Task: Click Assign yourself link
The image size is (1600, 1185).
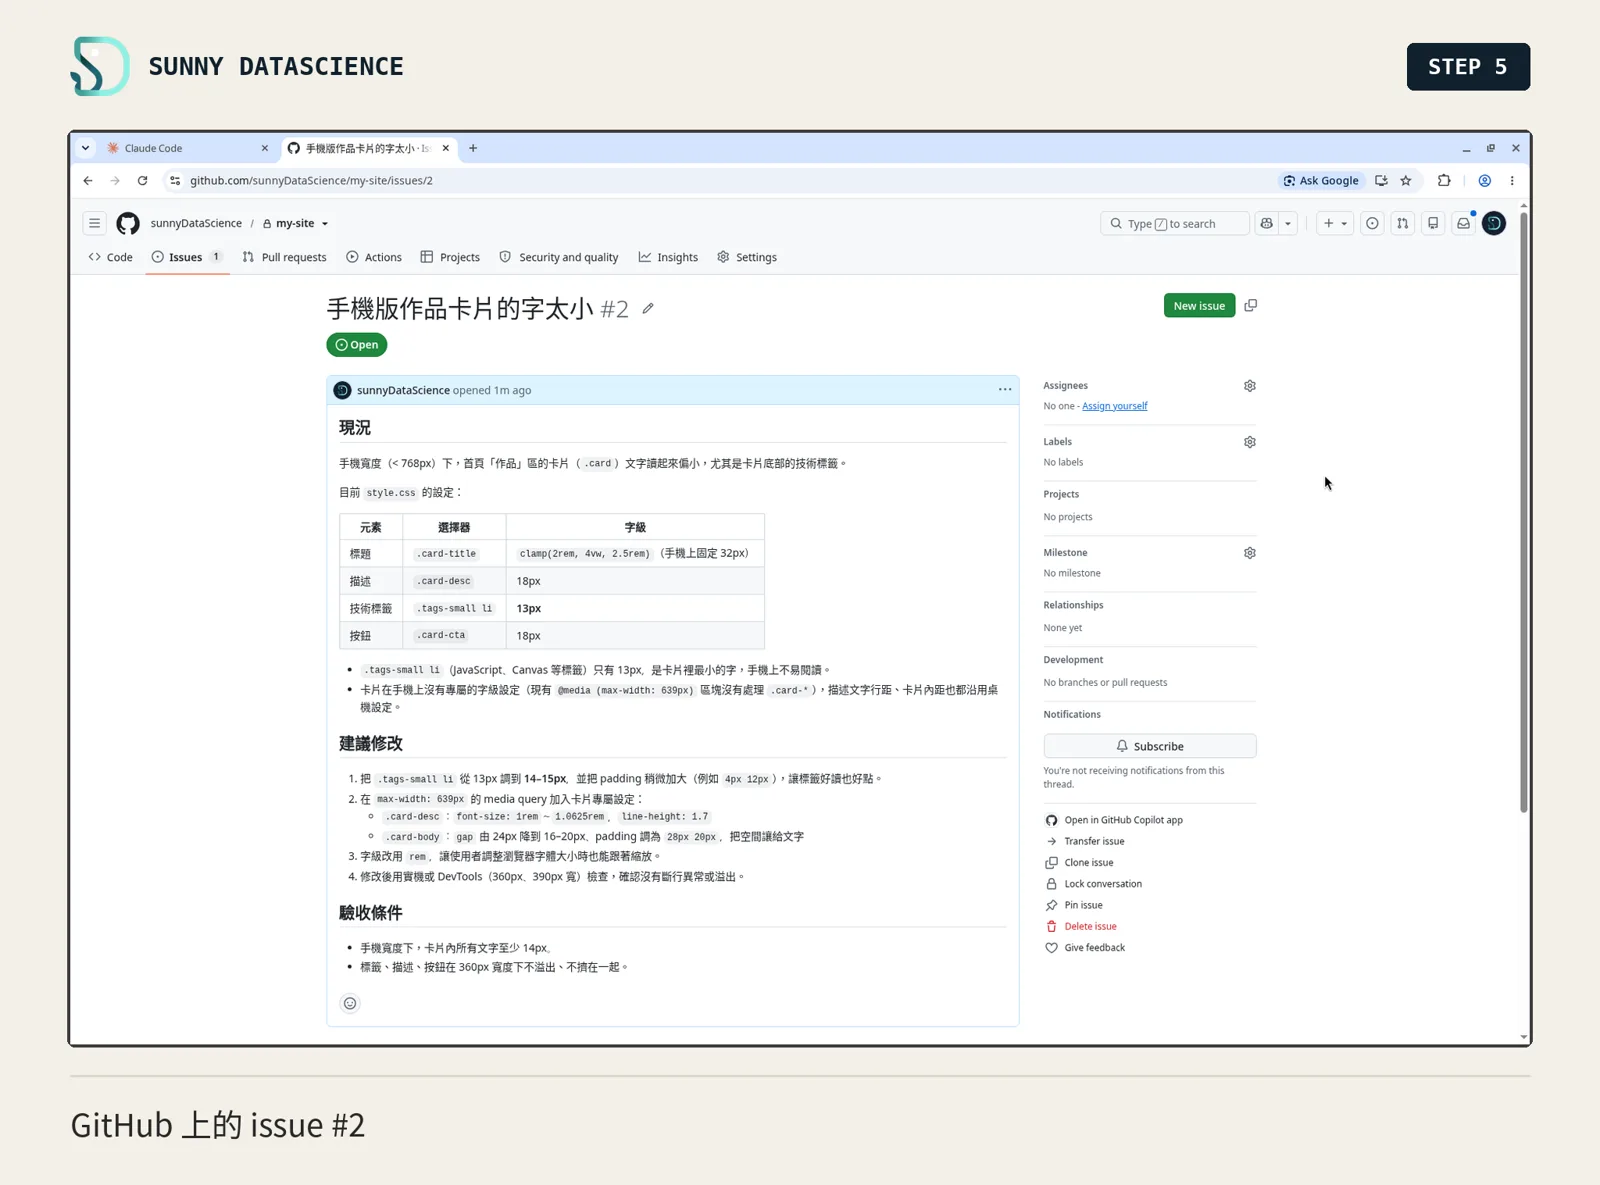Action: click(1114, 406)
